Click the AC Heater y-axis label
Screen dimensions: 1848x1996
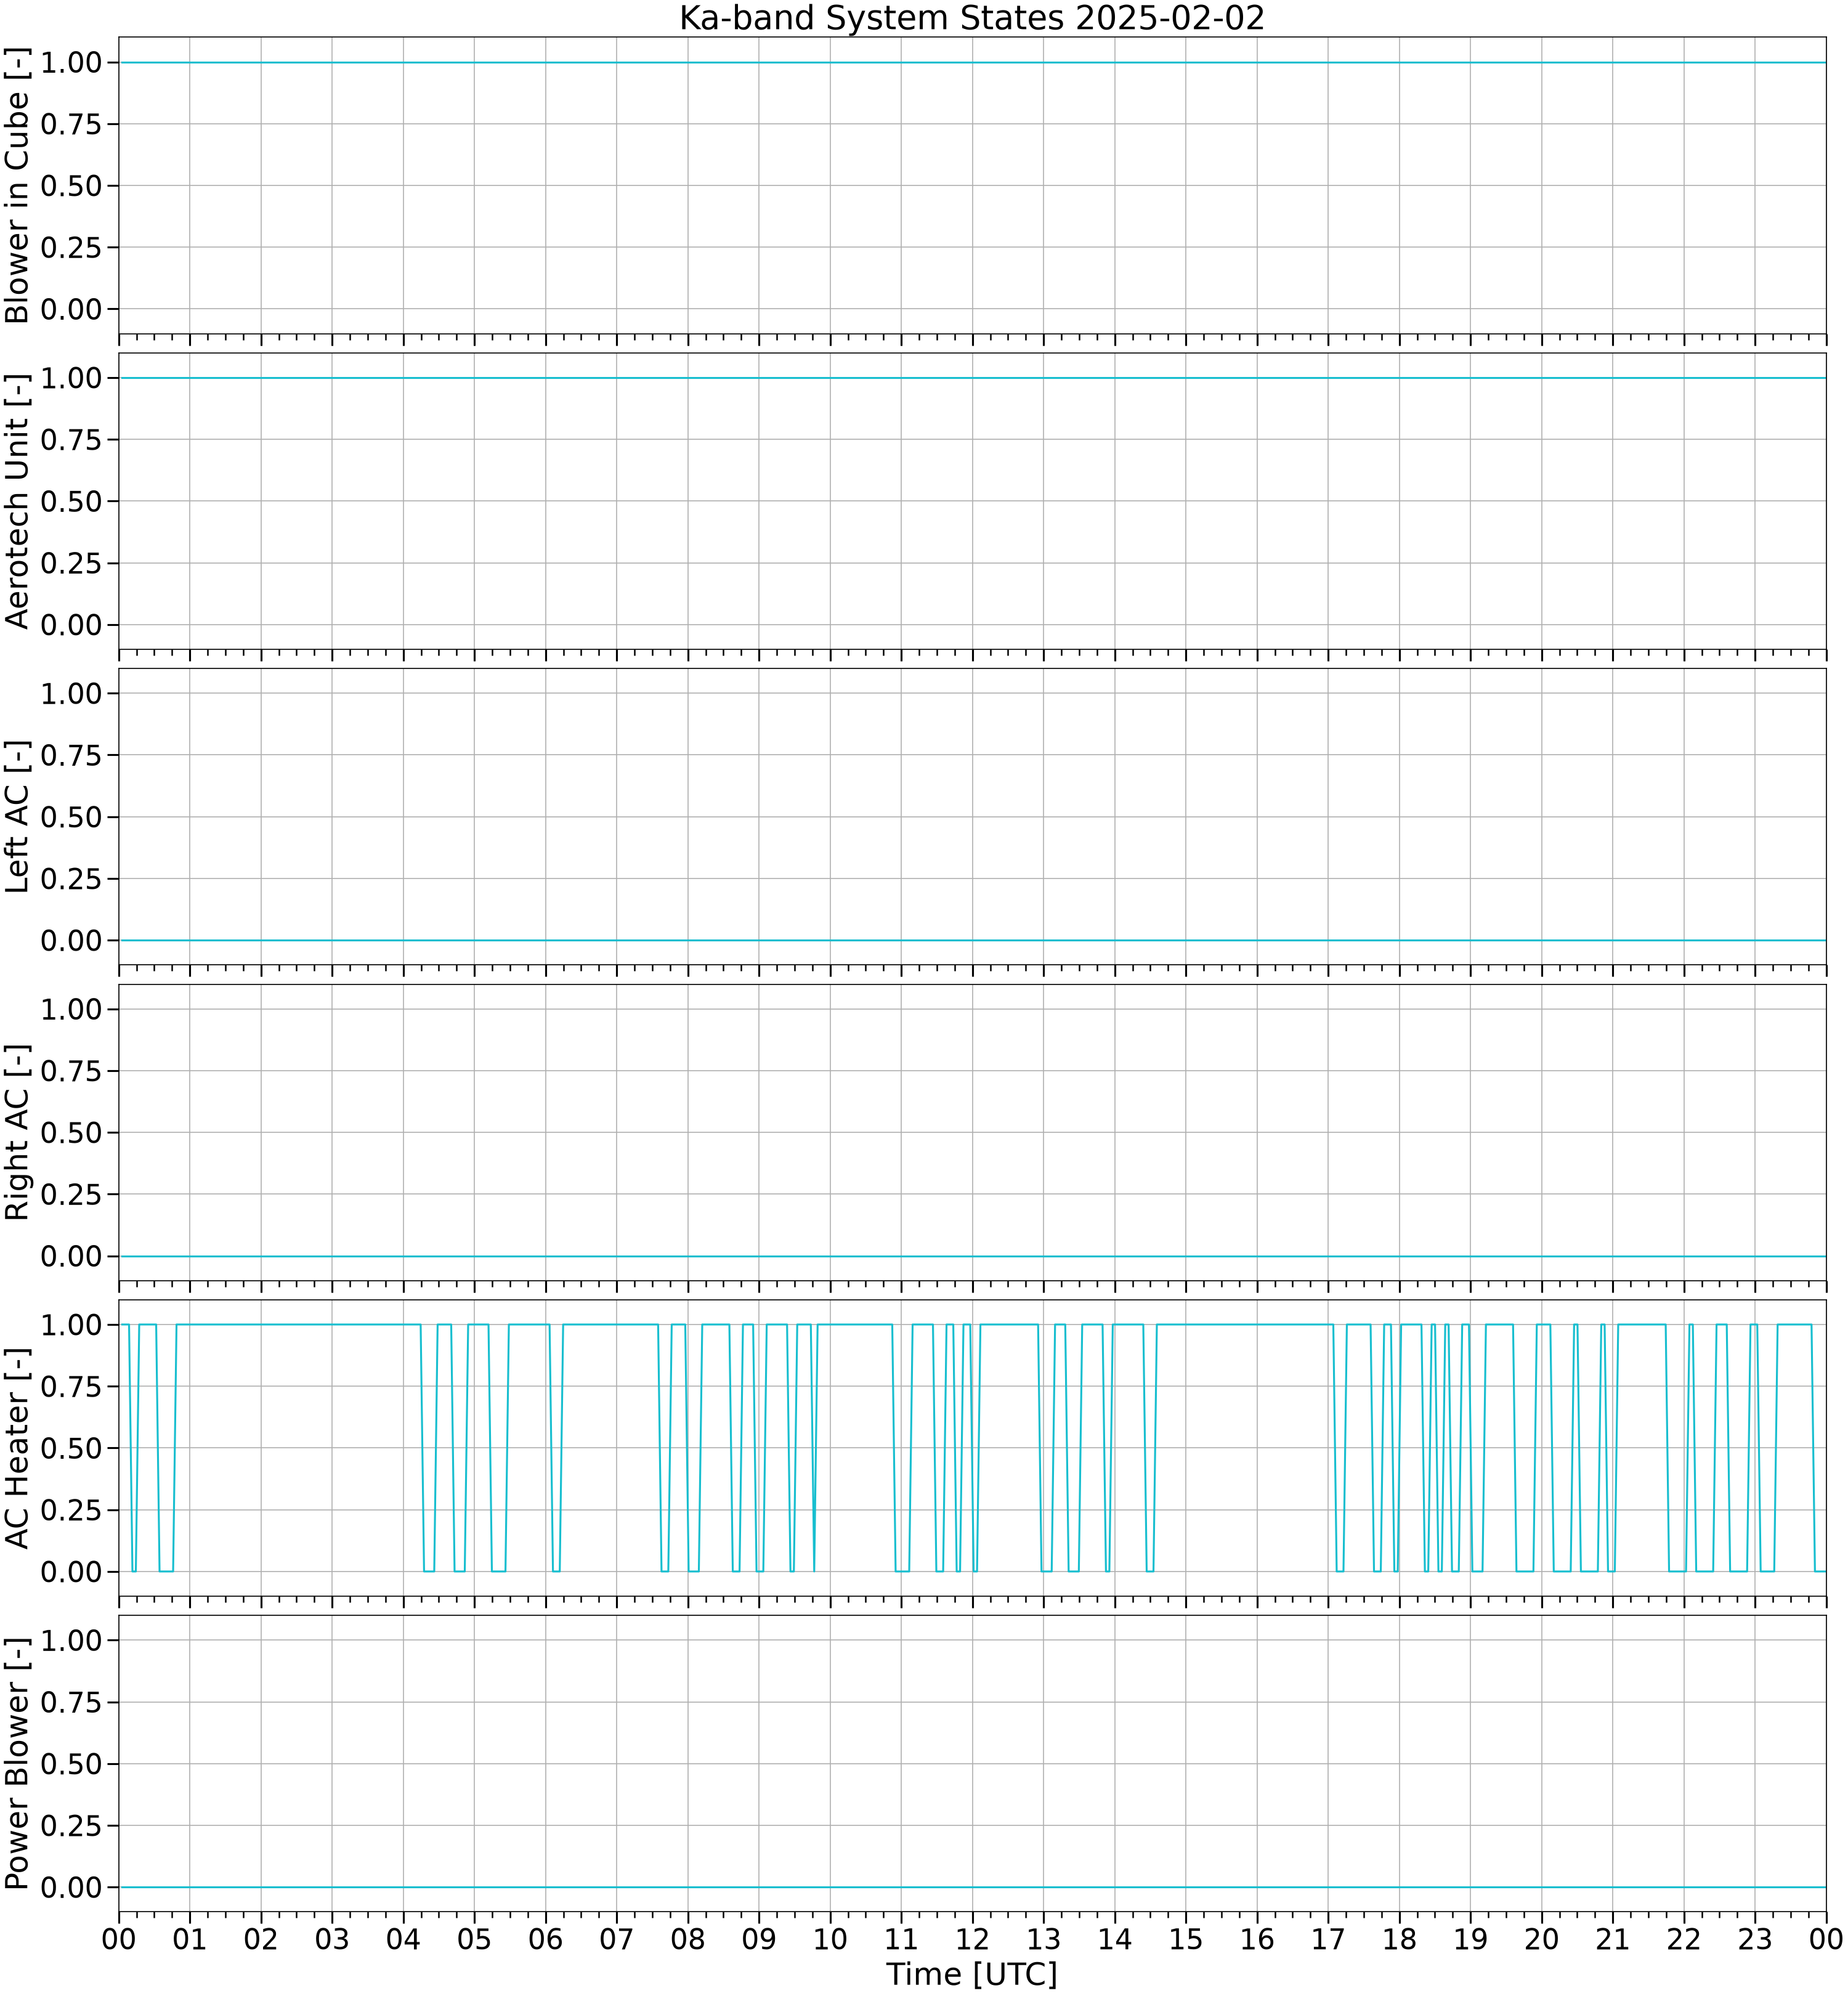(17, 1448)
